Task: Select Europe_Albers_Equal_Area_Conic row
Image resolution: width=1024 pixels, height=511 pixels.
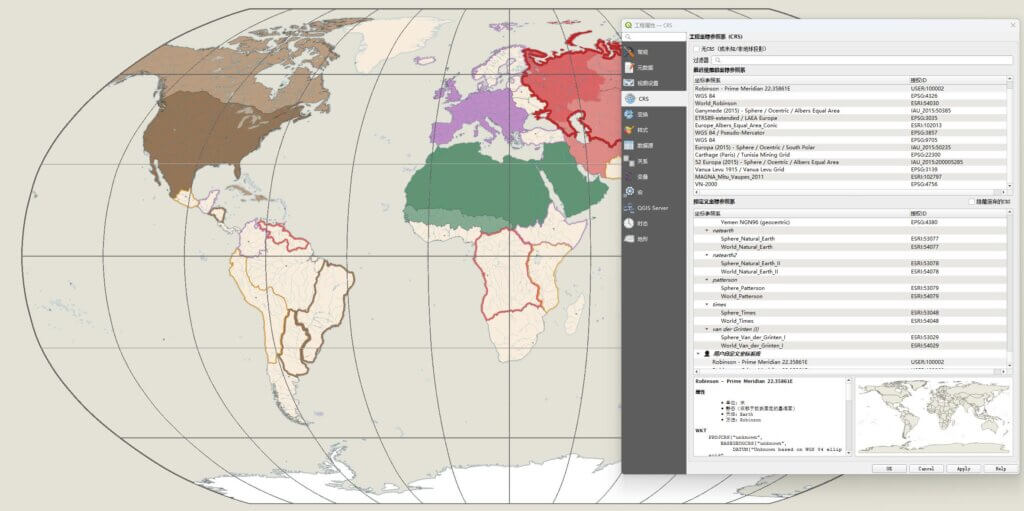Action: click(x=850, y=125)
